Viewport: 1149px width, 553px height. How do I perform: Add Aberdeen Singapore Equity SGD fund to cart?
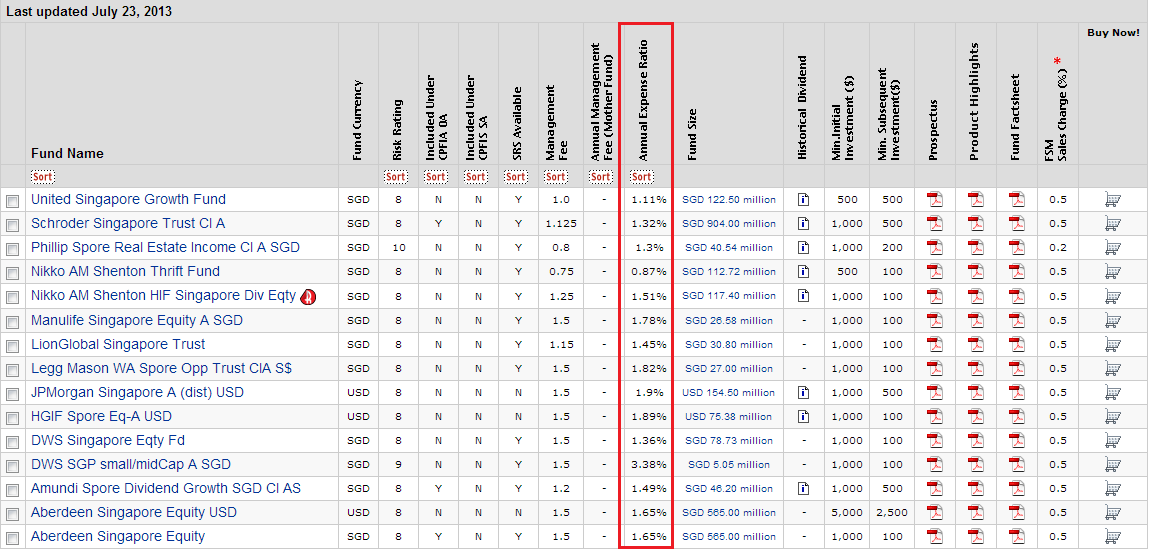(x=1112, y=537)
